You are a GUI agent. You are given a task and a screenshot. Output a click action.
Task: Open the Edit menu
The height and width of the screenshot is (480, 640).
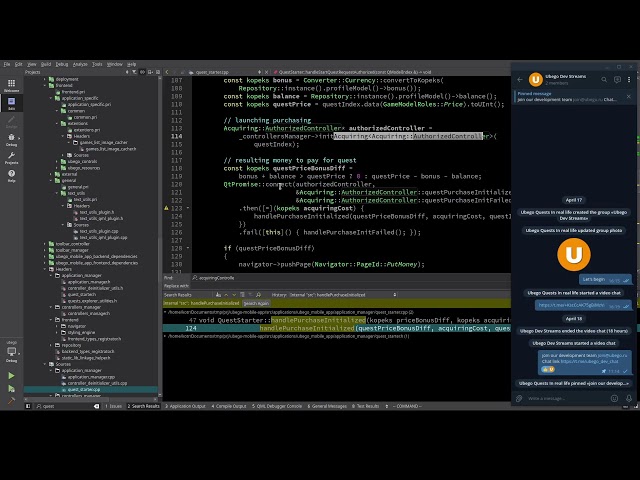point(19,64)
